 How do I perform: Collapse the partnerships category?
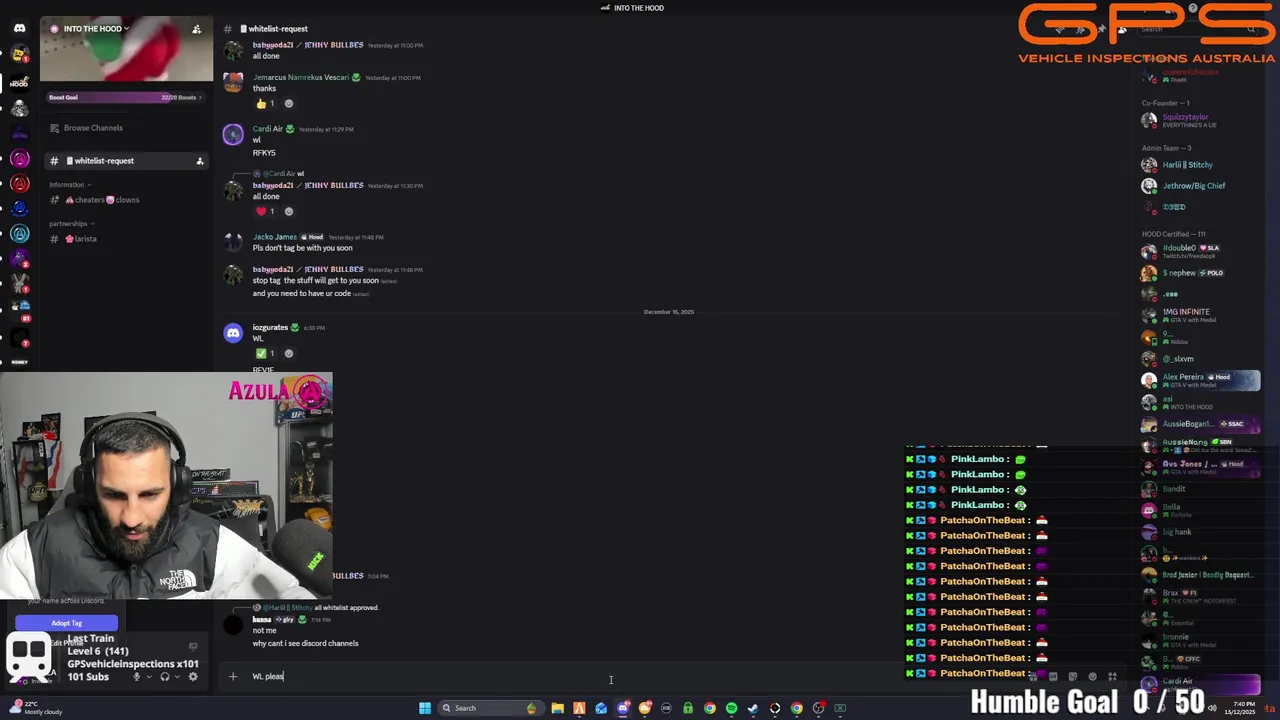tap(72, 224)
